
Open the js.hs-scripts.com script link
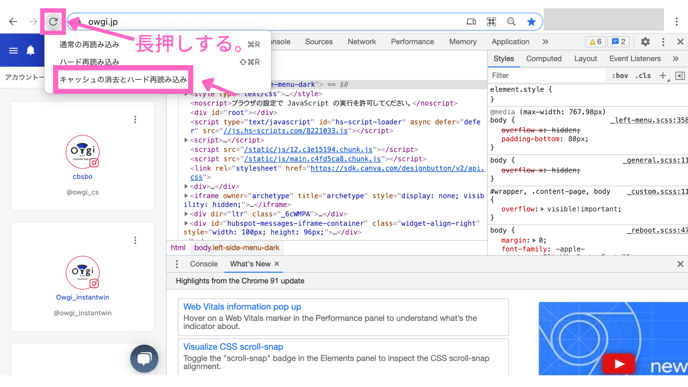coord(285,131)
